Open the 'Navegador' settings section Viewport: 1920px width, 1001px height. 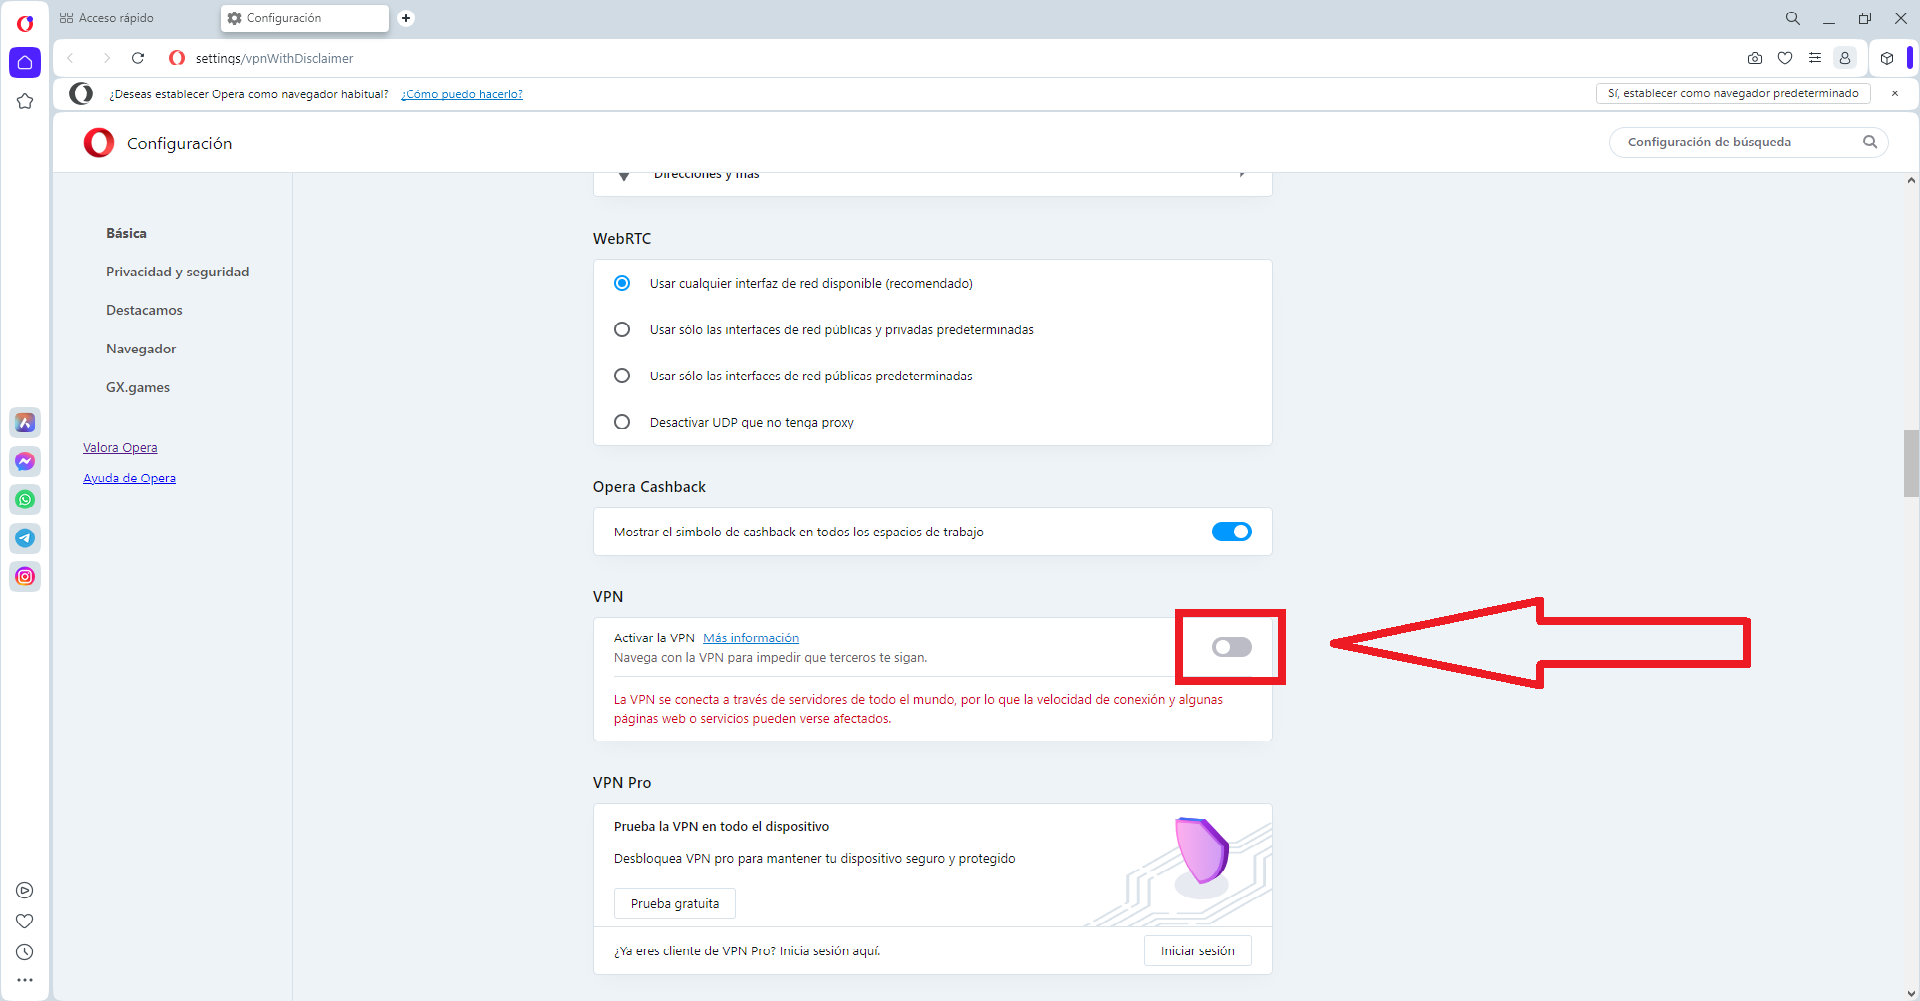pyautogui.click(x=141, y=349)
